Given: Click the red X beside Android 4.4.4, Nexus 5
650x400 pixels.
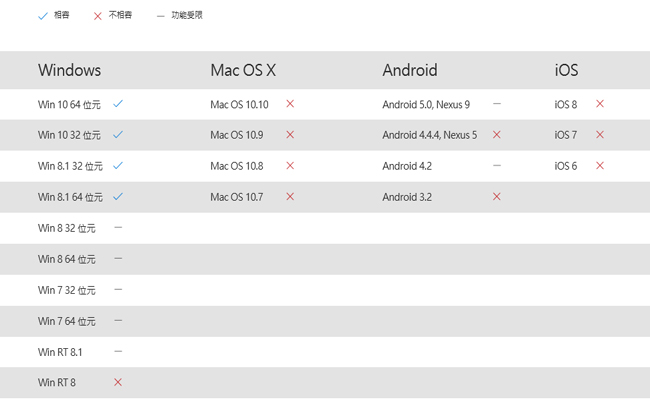Looking at the screenshot, I should (497, 134).
